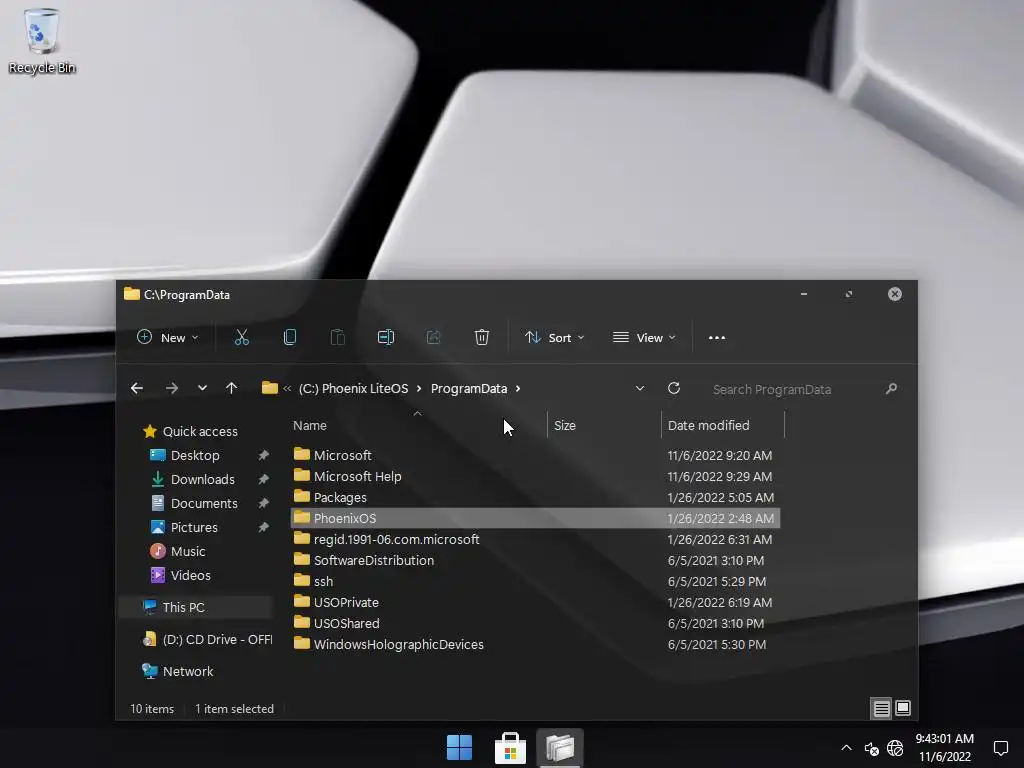Select (D:) CD Drive in sidebar
The width and height of the screenshot is (1024, 768).
(207, 639)
